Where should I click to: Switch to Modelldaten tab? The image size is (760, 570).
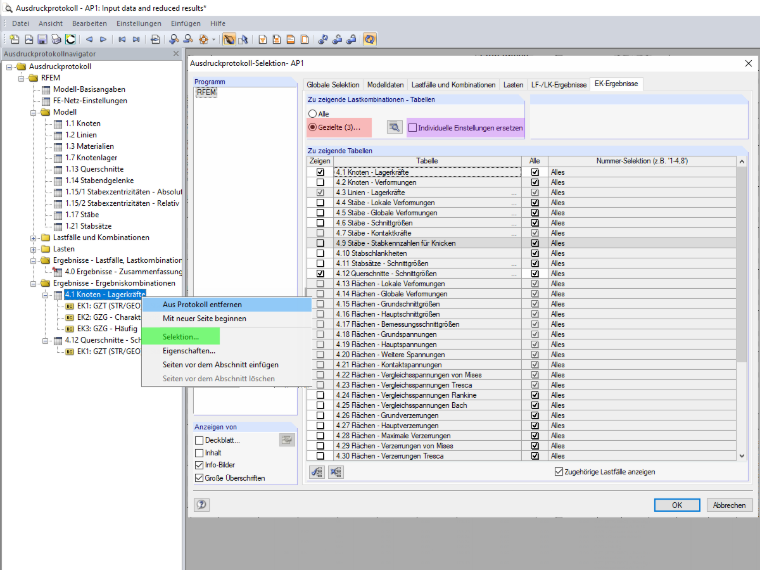point(385,85)
